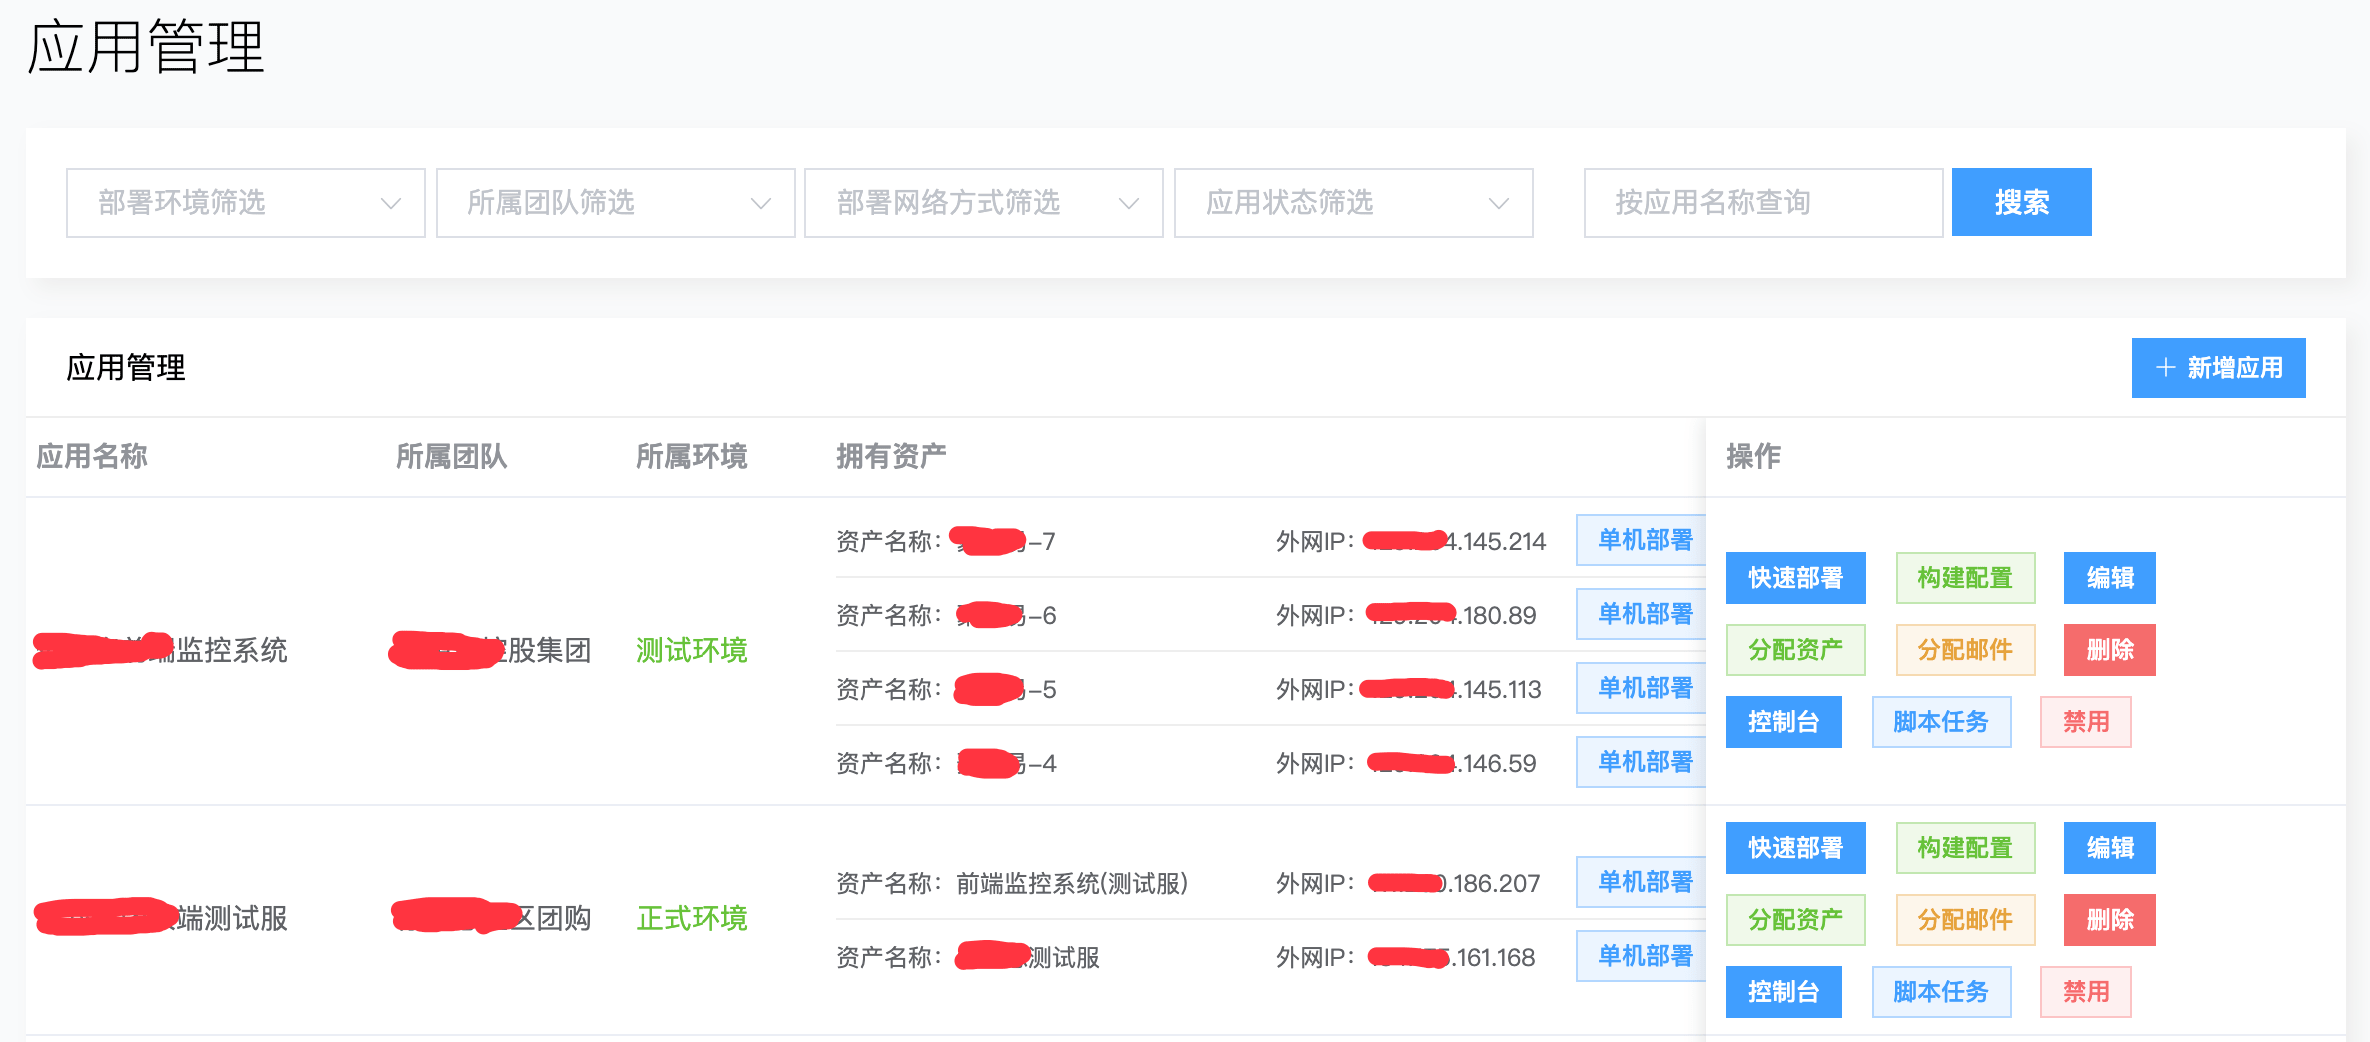Open the 部署环境筛选 dropdown
Image resolution: width=2370 pixels, height=1042 pixels.
pos(246,203)
